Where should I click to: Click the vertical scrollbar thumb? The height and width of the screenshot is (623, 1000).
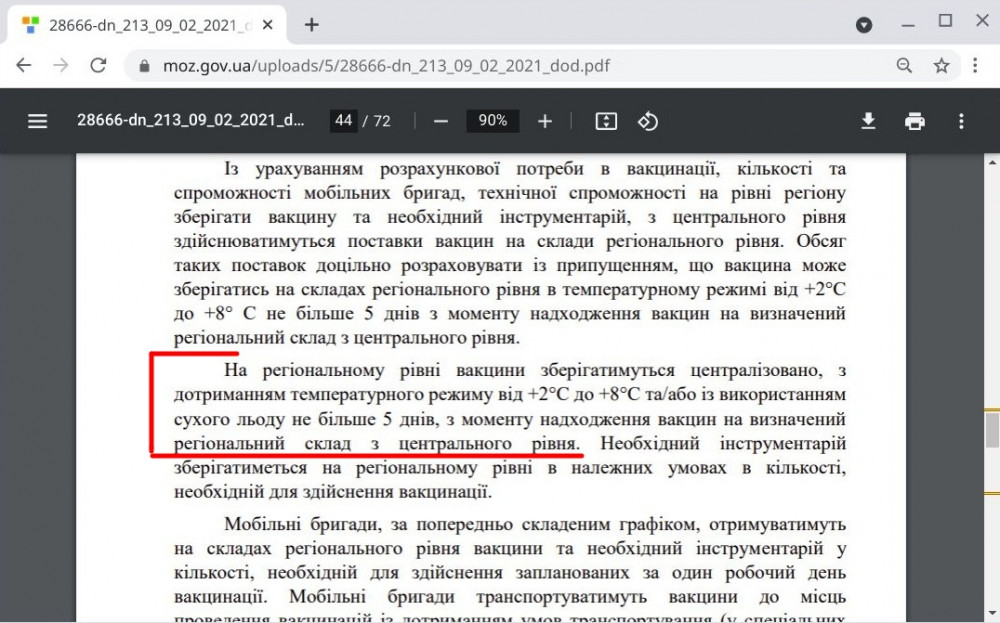992,429
